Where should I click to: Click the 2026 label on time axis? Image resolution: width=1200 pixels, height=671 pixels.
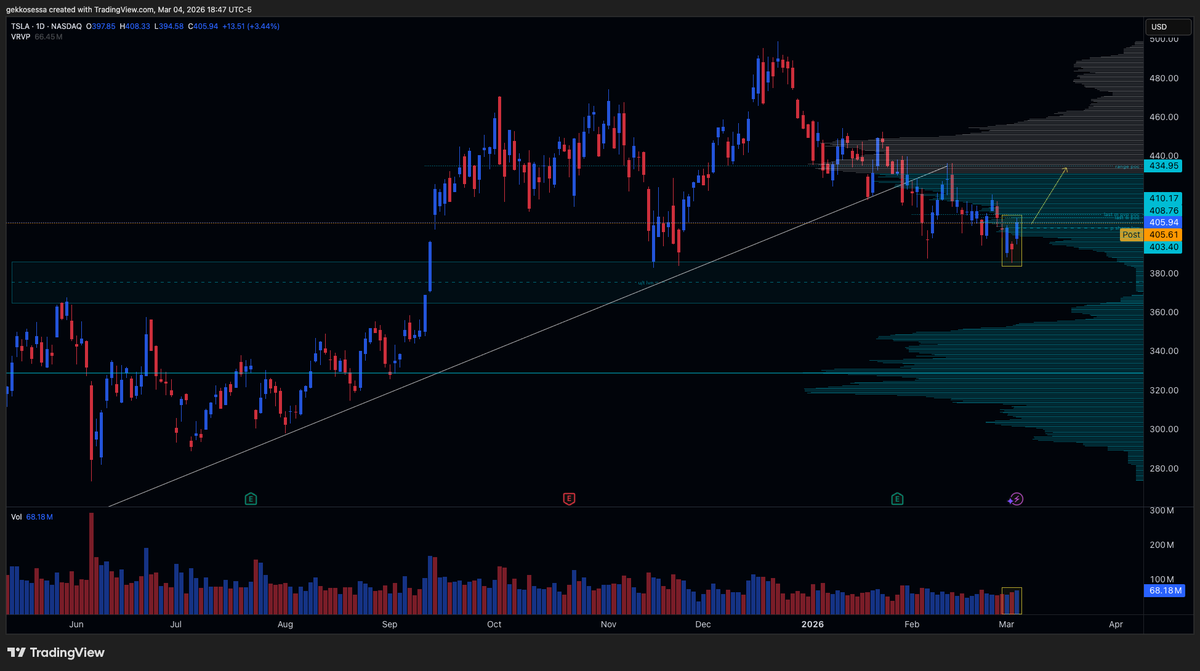(x=812, y=624)
